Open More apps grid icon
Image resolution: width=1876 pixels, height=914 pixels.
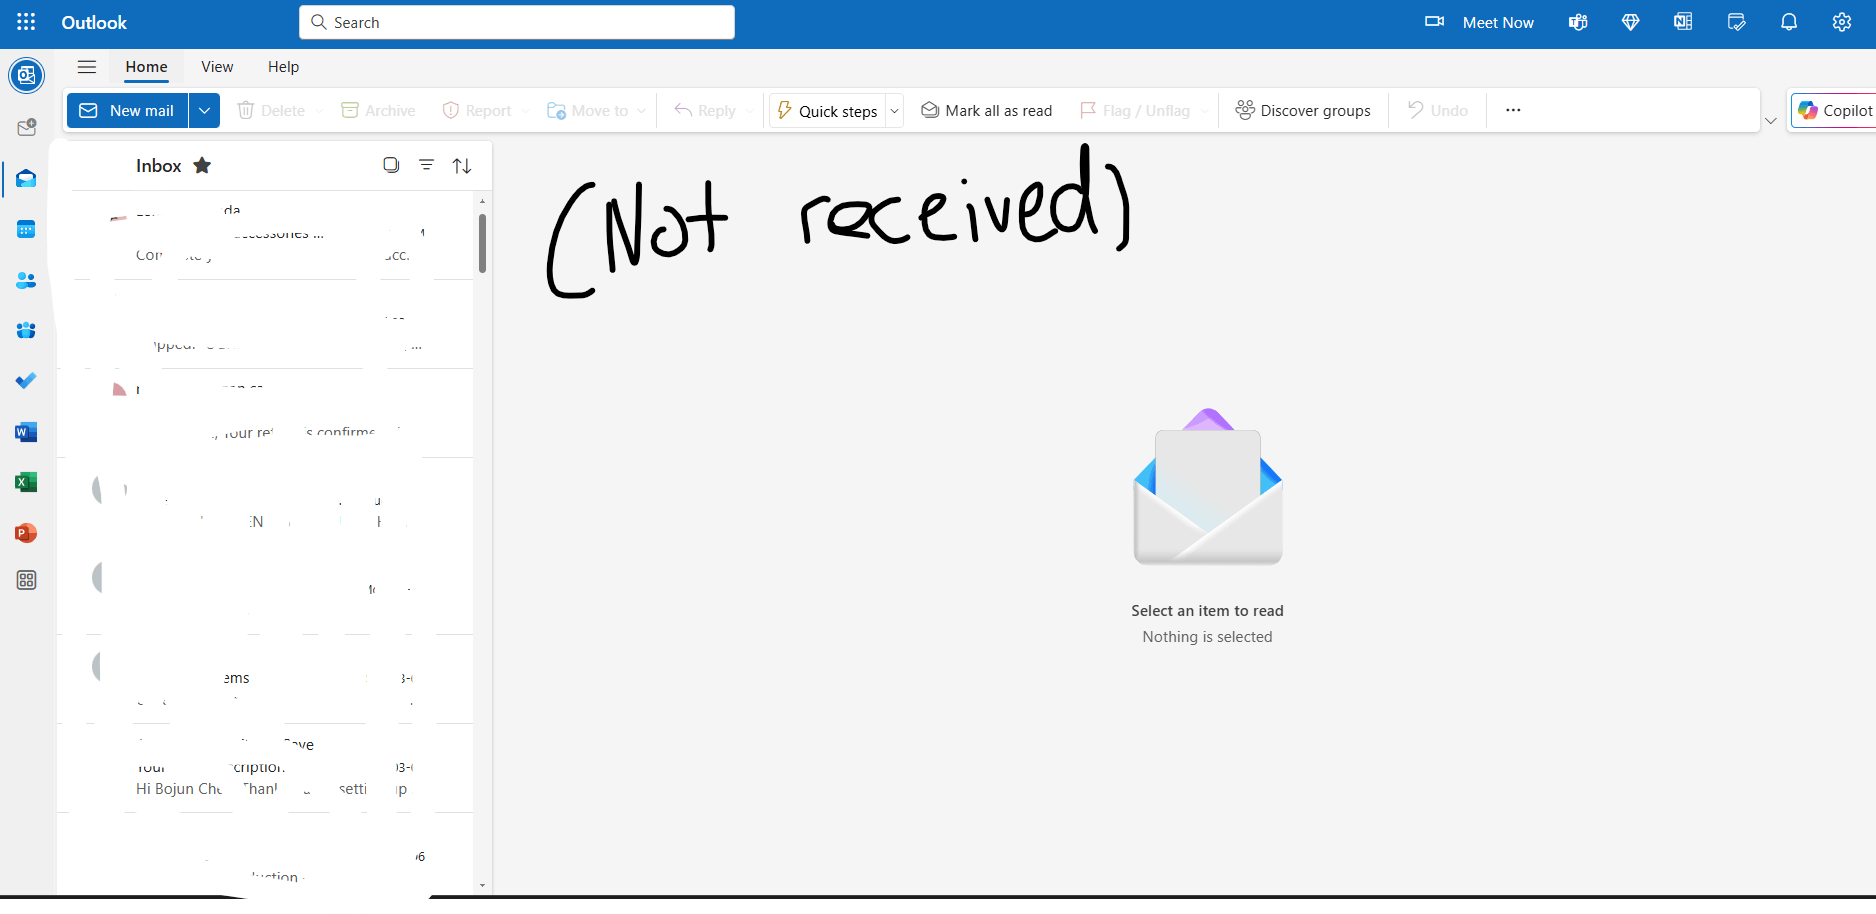[26, 580]
